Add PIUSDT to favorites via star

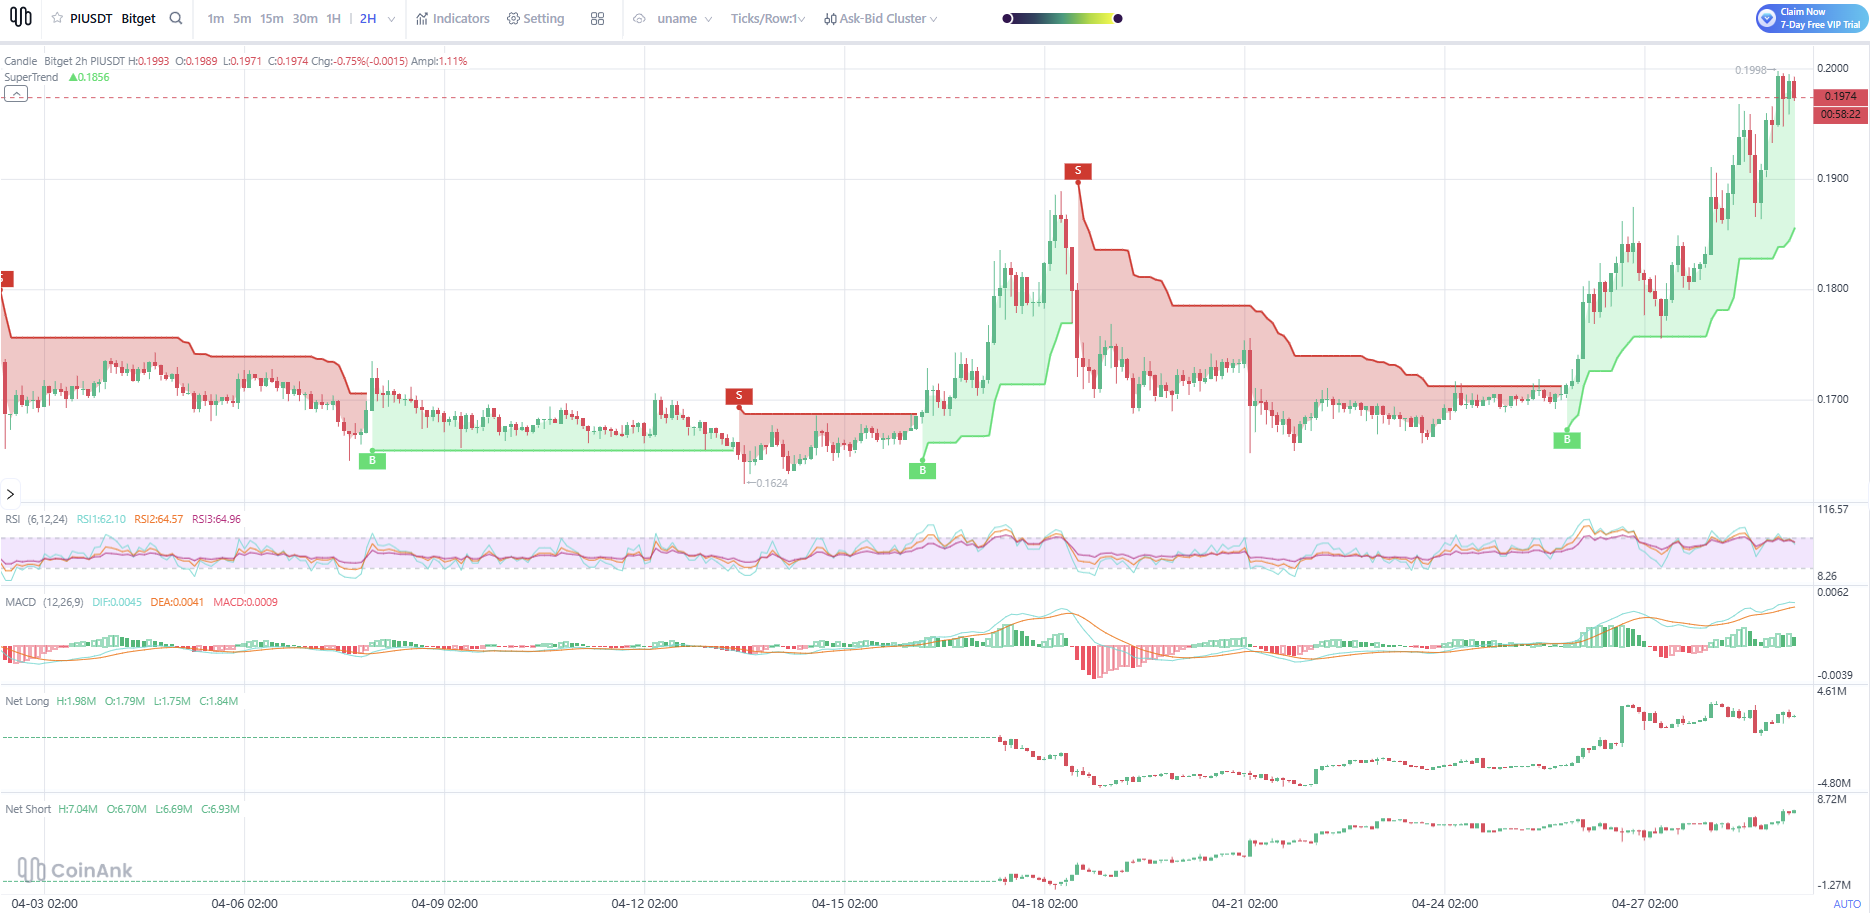57,18
